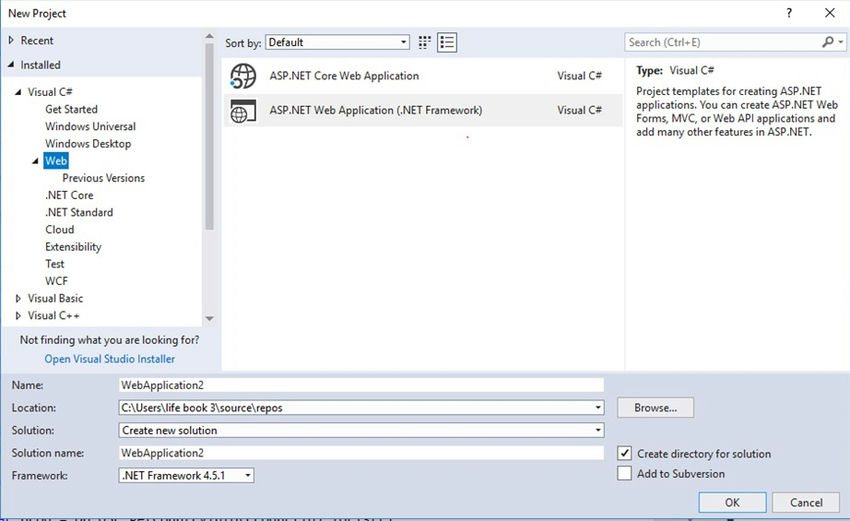Select the .NET Core category
Screen dimensions: 850x521
(x=69, y=195)
